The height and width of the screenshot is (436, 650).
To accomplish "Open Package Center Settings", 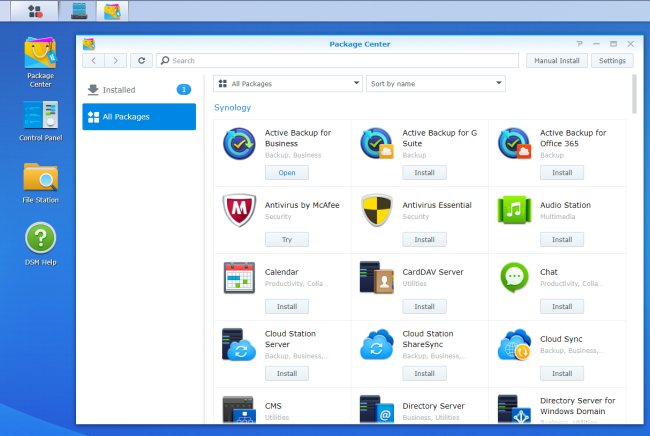I will click(612, 61).
